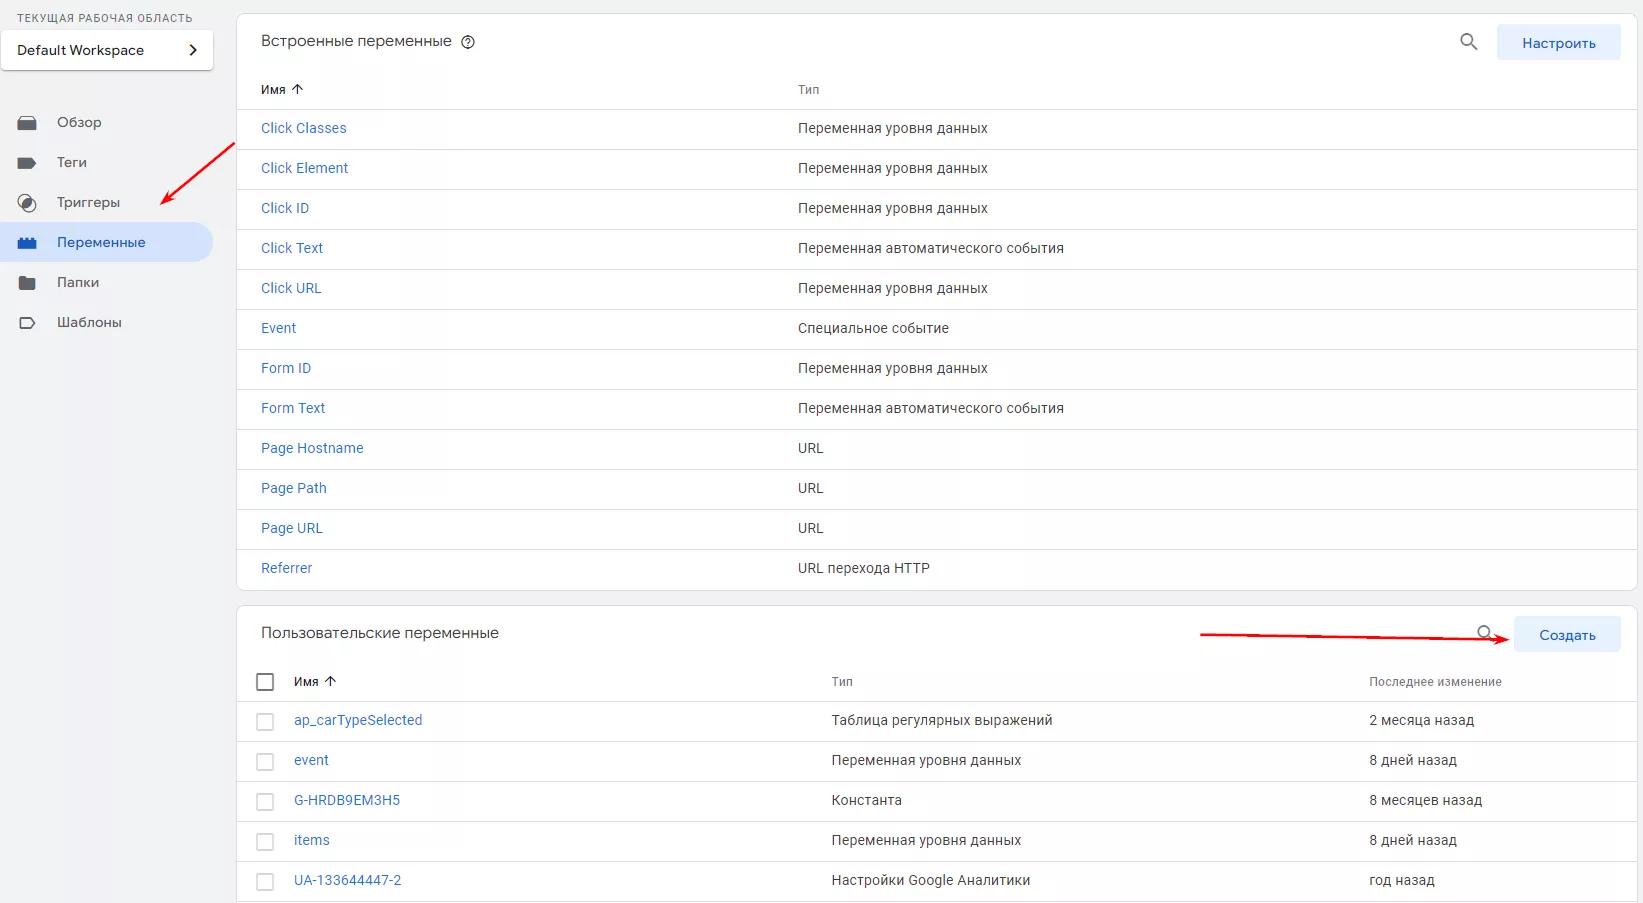Open the Теги menu item
Viewport: 1643px width, 903px height.
pos(72,162)
